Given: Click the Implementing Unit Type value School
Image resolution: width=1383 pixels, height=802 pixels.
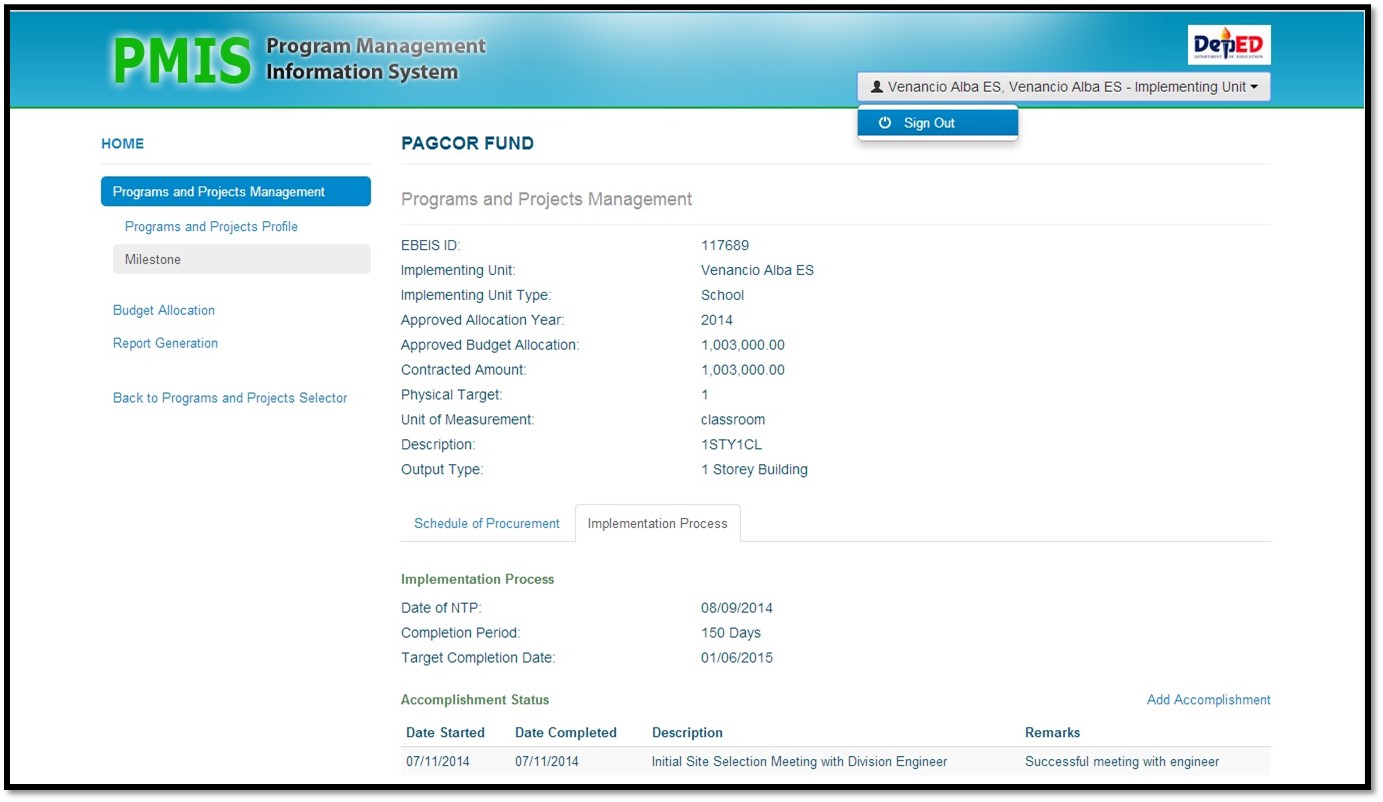Looking at the screenshot, I should (723, 296).
